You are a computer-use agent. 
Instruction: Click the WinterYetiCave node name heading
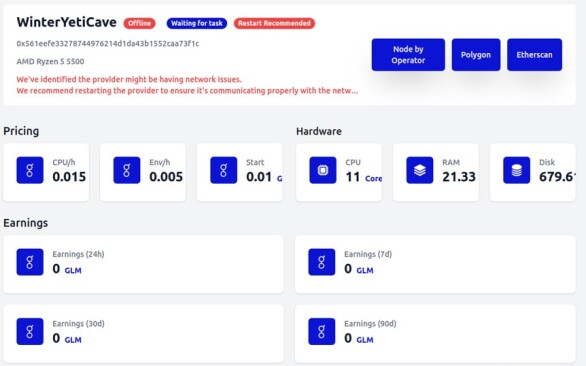[x=67, y=22]
